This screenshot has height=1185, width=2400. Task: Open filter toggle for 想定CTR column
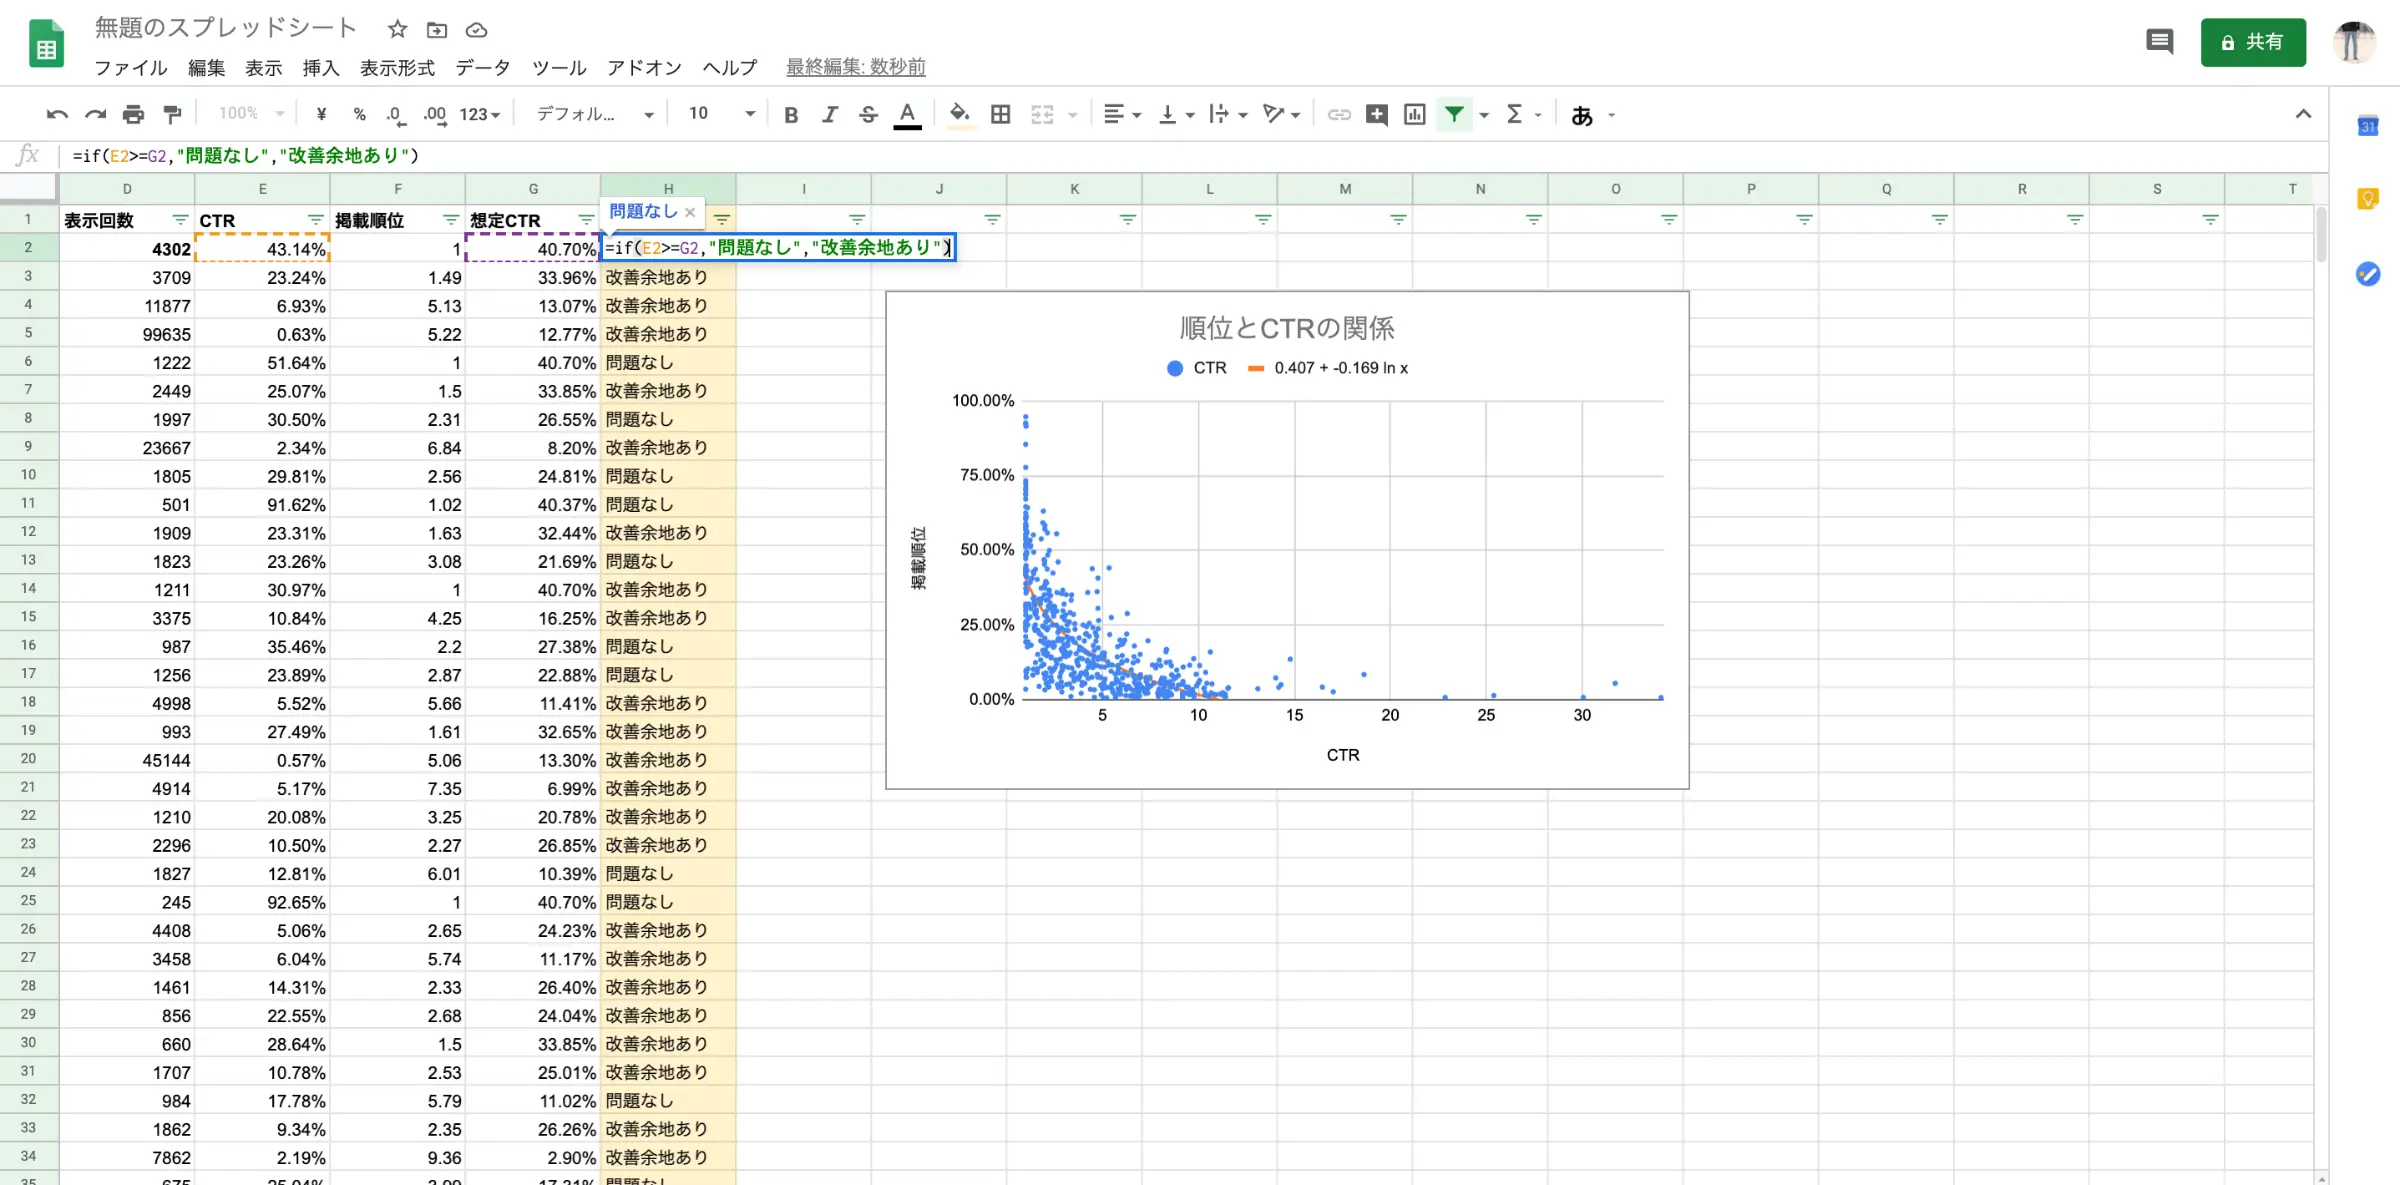[586, 220]
